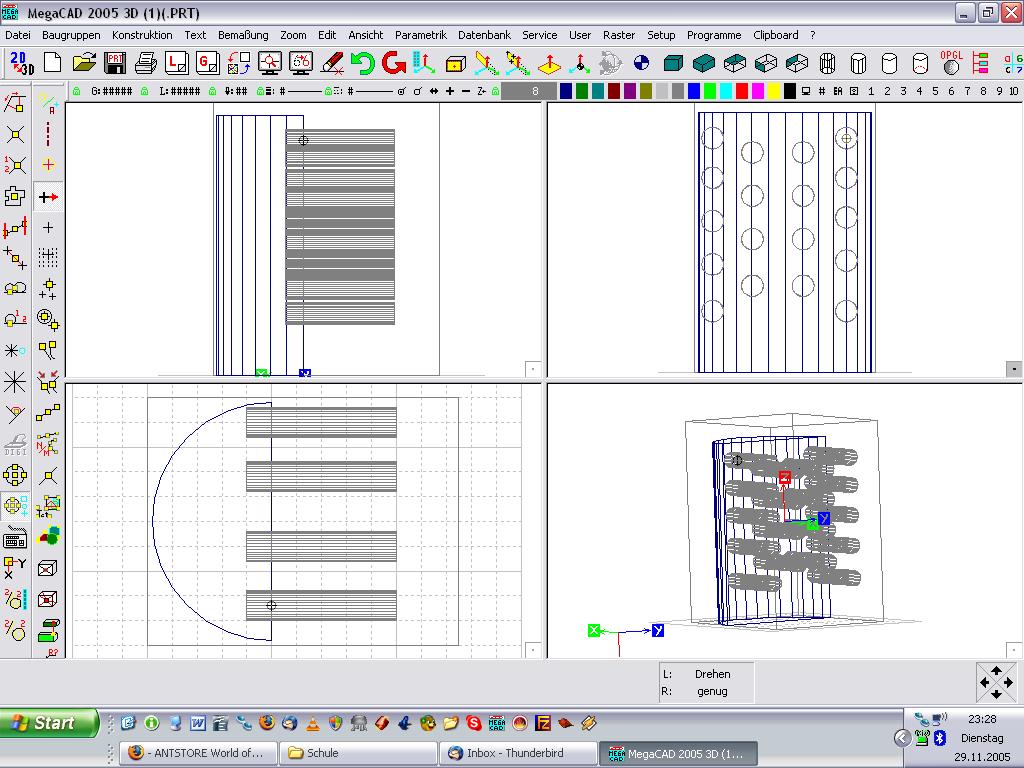Switch to Inbox - Thunderbird taskbar button

point(517,753)
